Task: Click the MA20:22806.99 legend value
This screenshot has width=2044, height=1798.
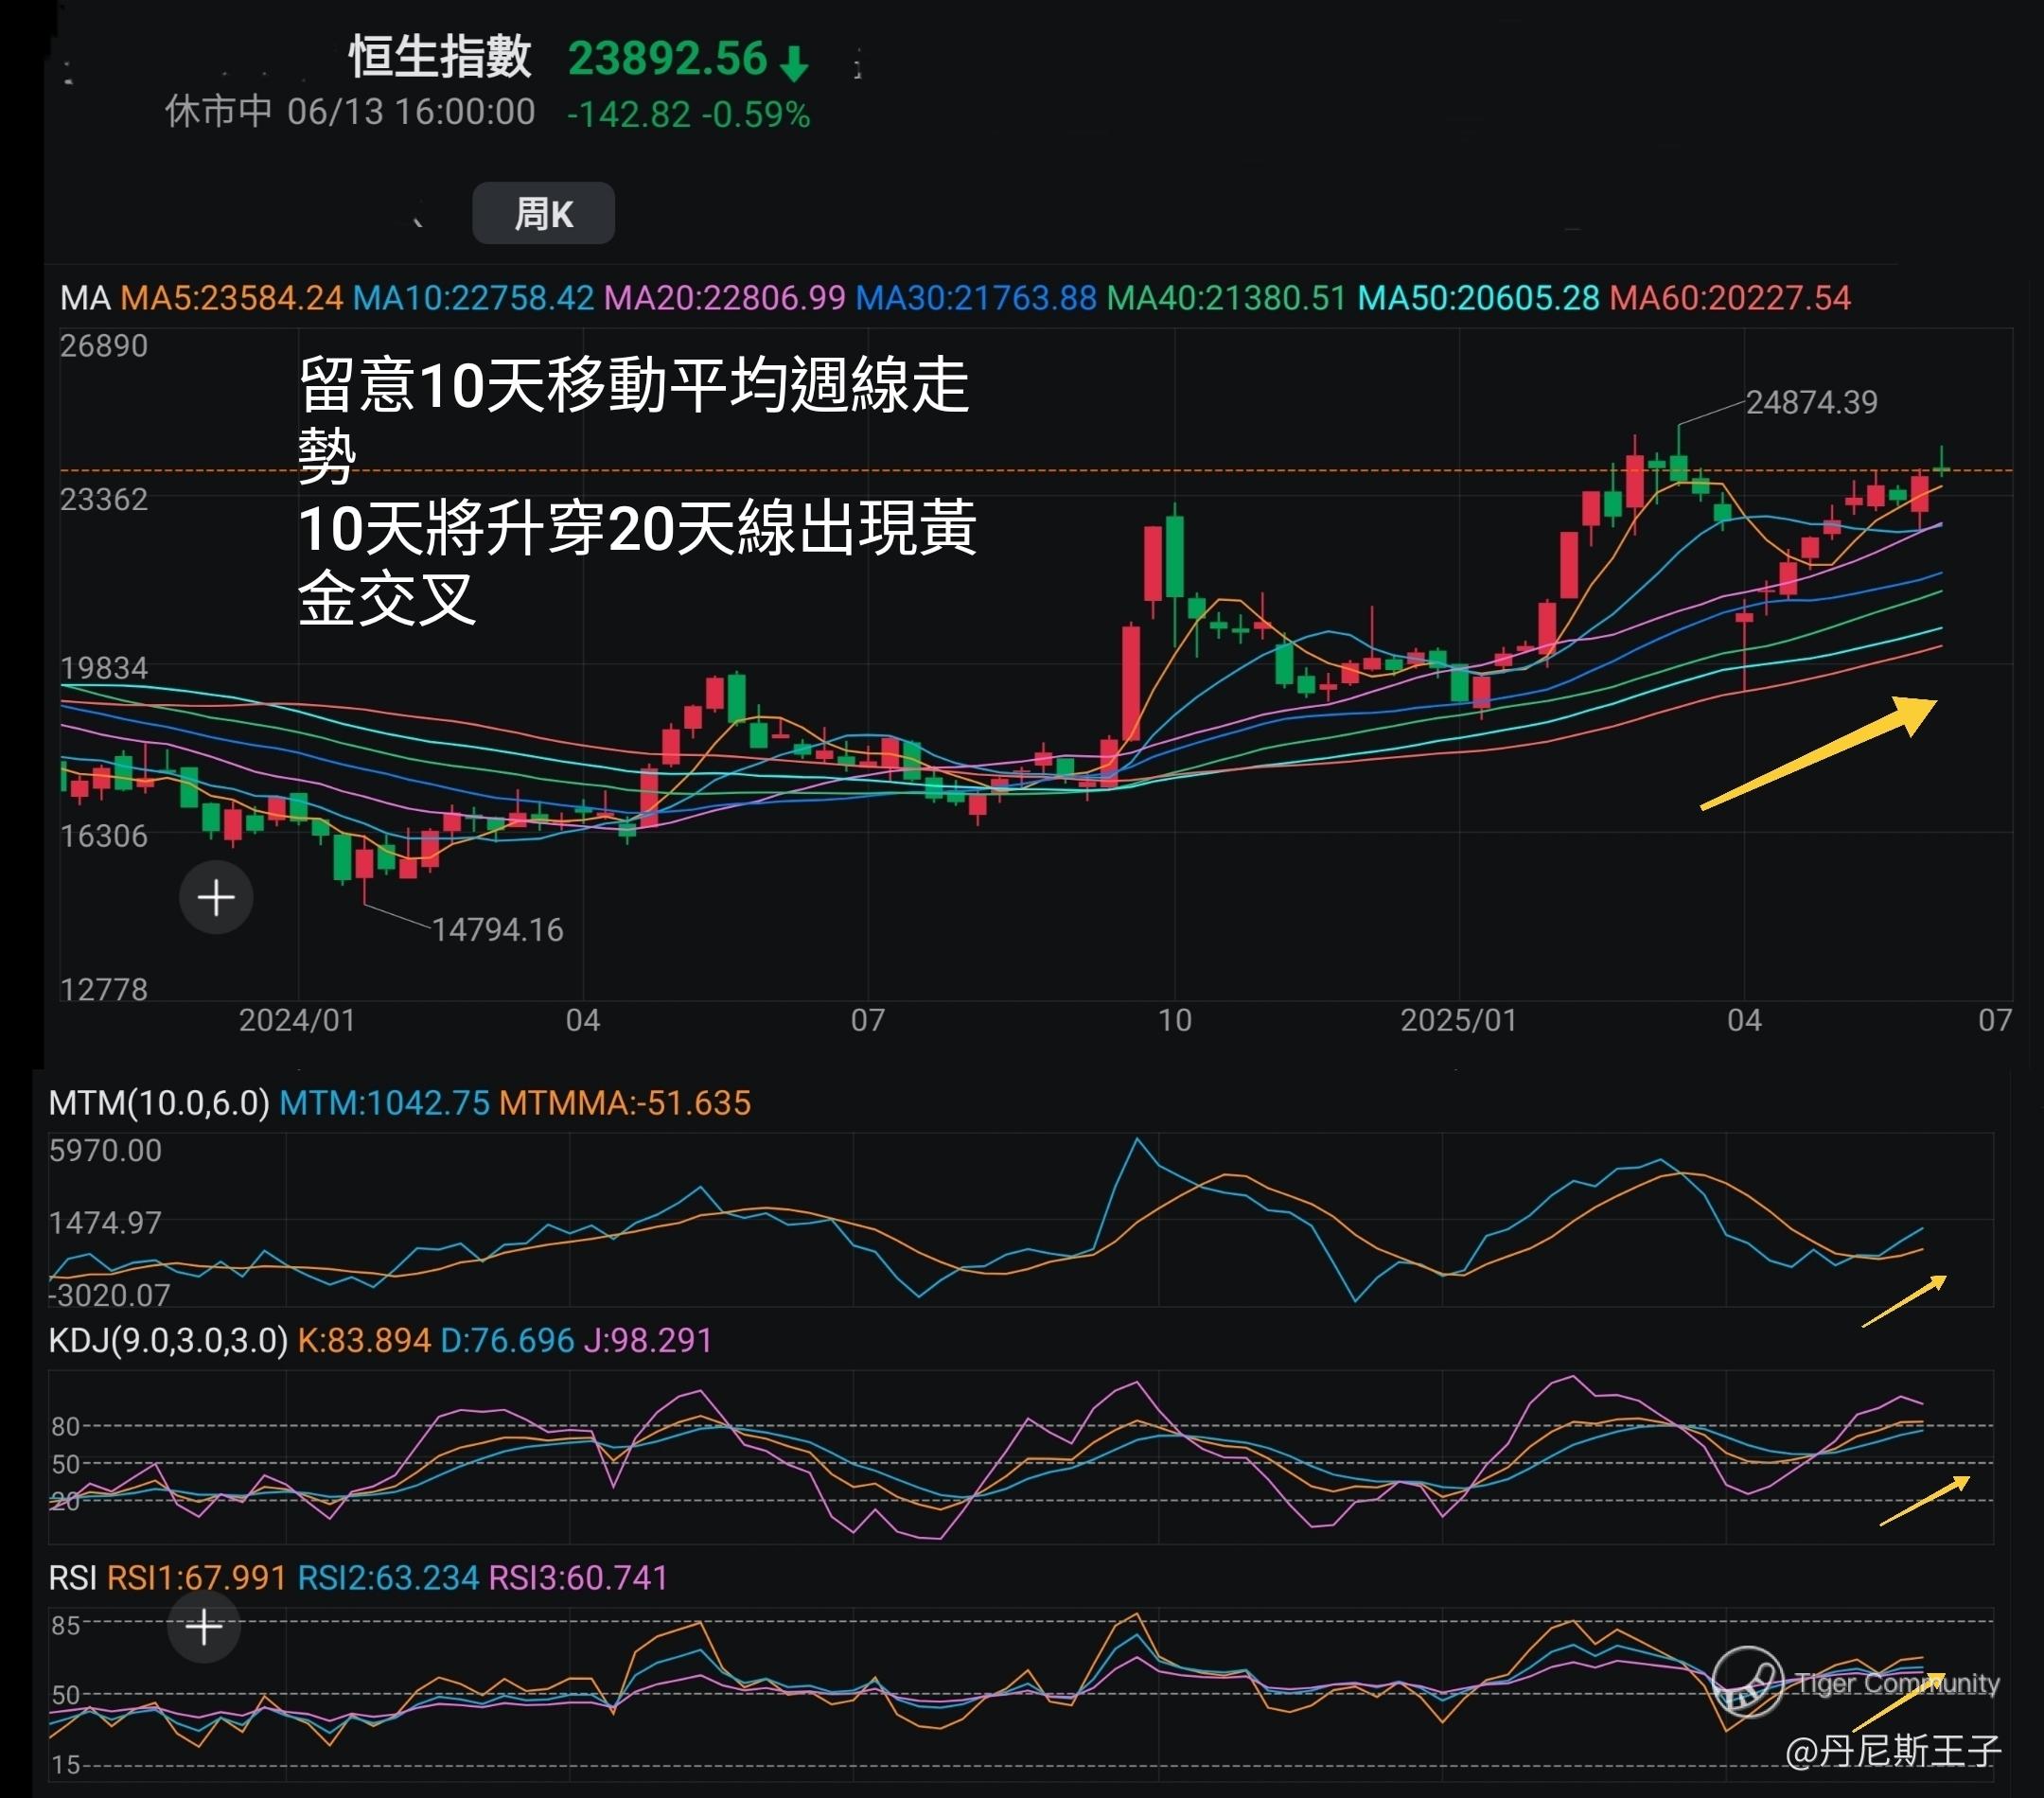Action: pos(725,298)
